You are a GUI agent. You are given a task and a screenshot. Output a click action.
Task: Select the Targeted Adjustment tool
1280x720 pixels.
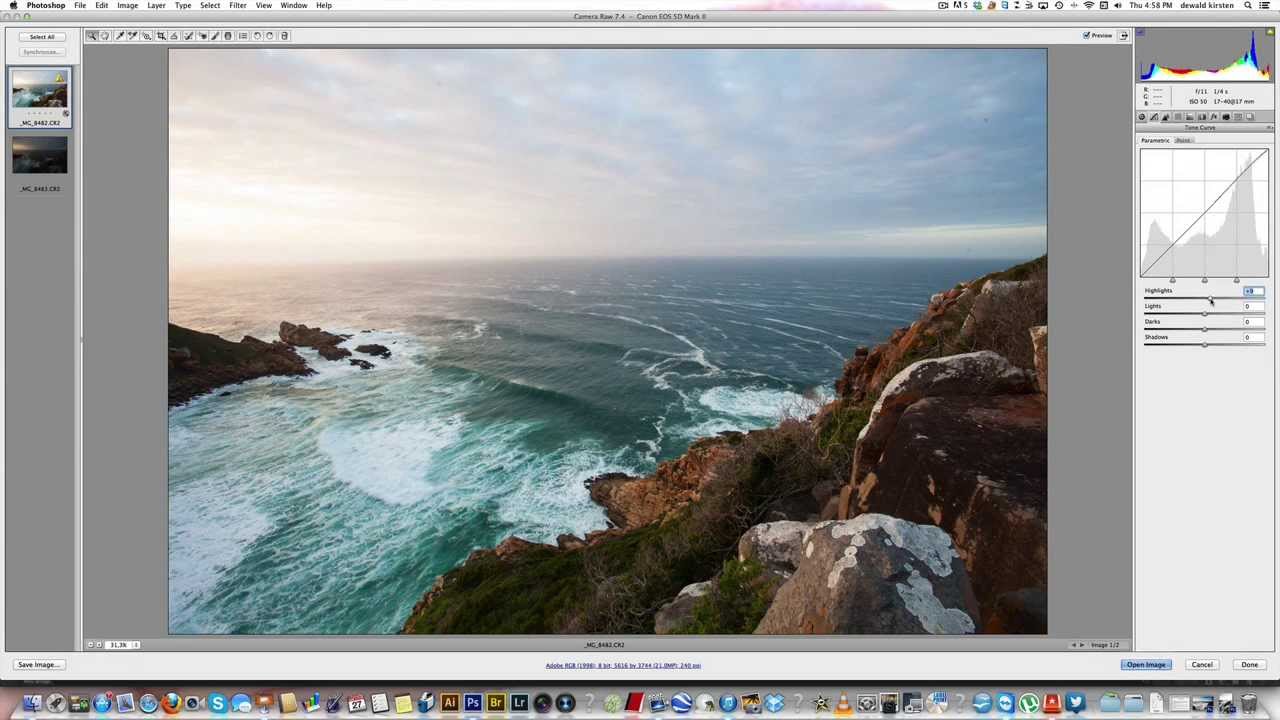pyautogui.click(x=147, y=36)
